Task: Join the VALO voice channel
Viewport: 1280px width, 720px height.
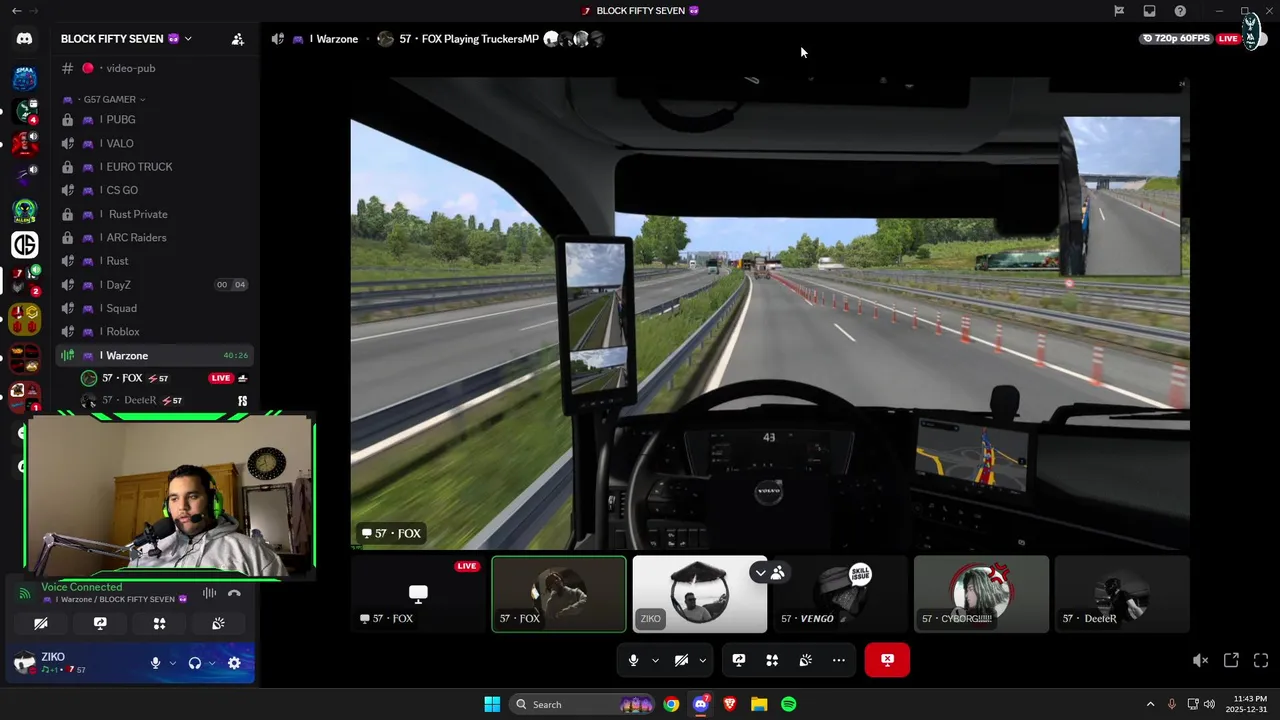Action: (155, 144)
